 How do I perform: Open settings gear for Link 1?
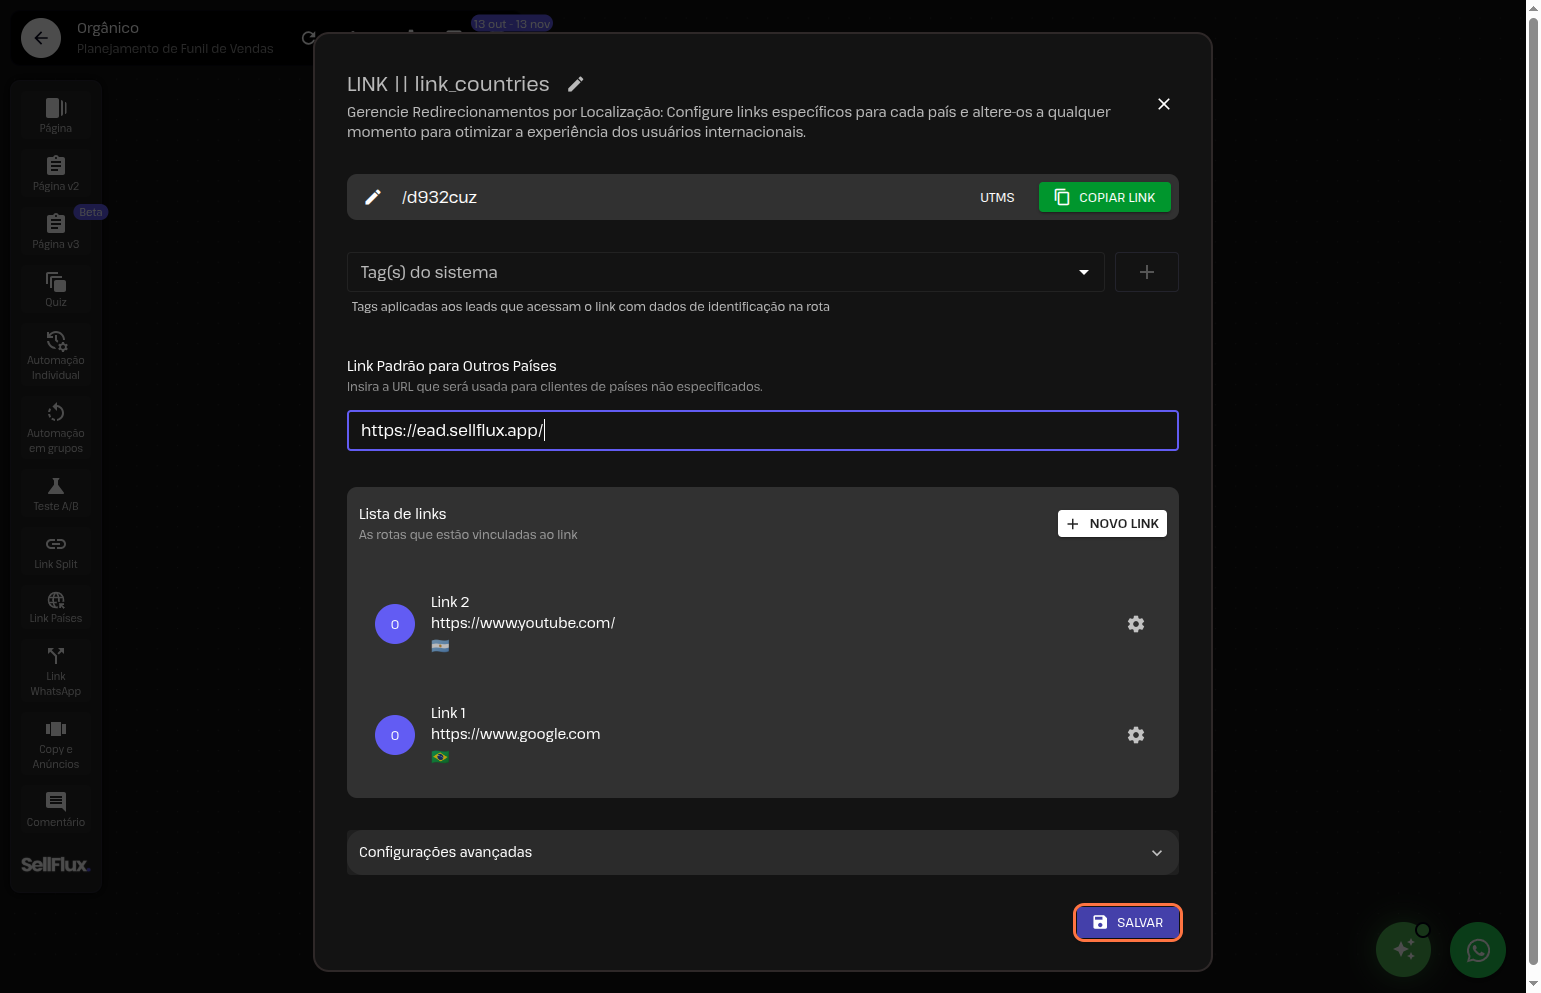(x=1135, y=735)
